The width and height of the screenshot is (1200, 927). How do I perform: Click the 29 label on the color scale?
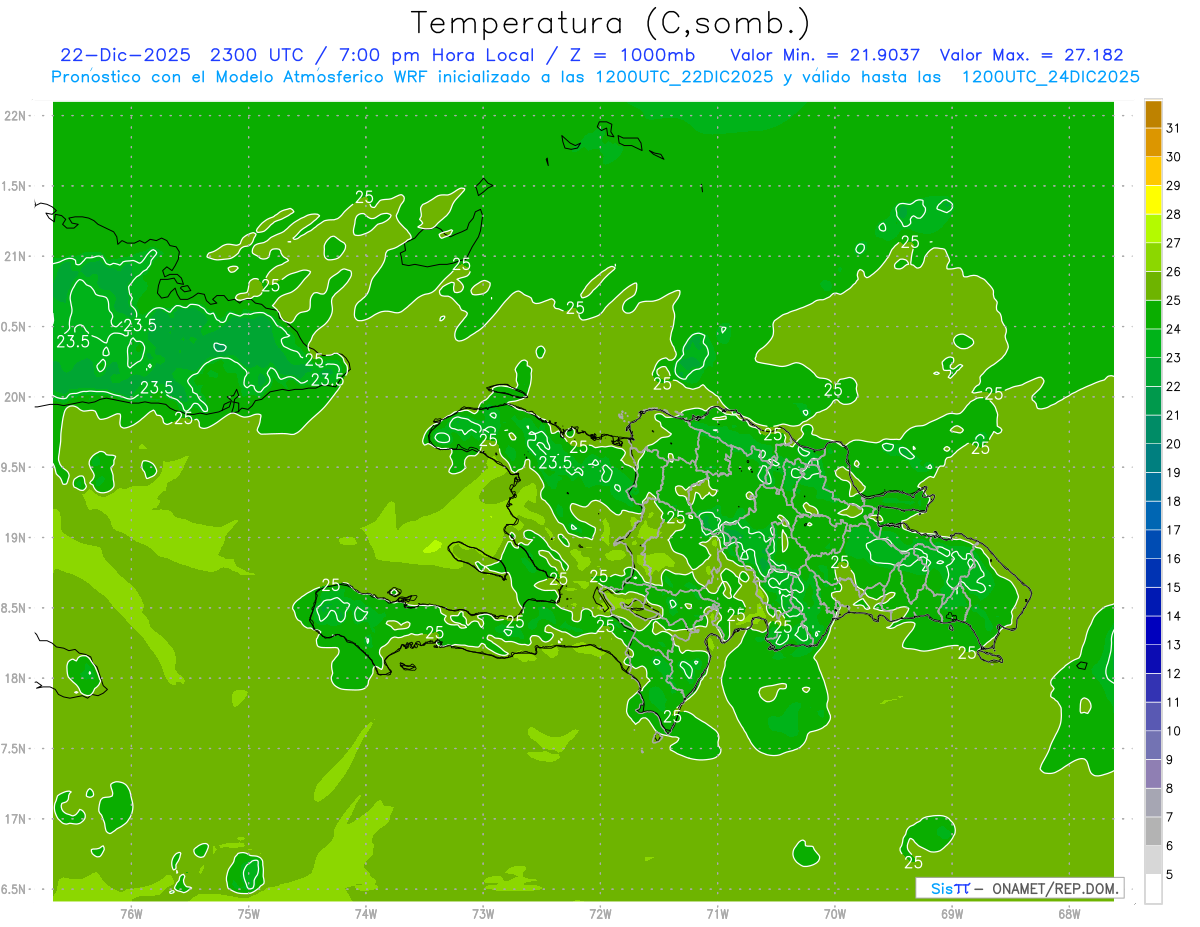click(1173, 186)
